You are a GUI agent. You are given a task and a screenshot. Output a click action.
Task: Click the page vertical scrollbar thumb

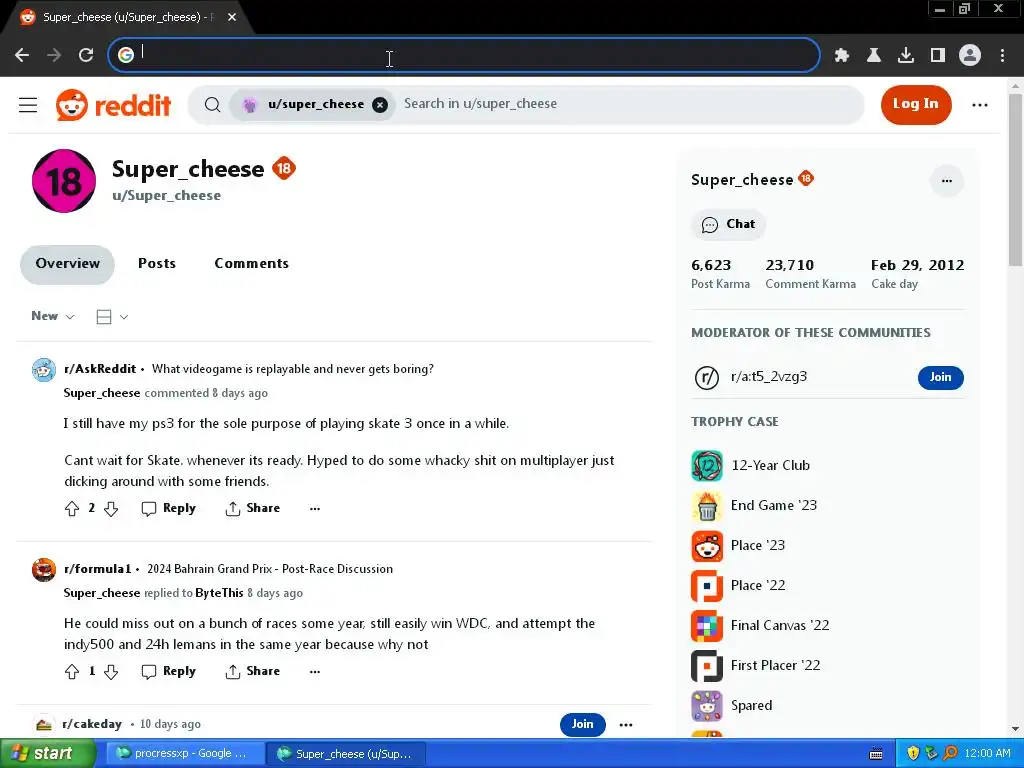[x=1015, y=180]
